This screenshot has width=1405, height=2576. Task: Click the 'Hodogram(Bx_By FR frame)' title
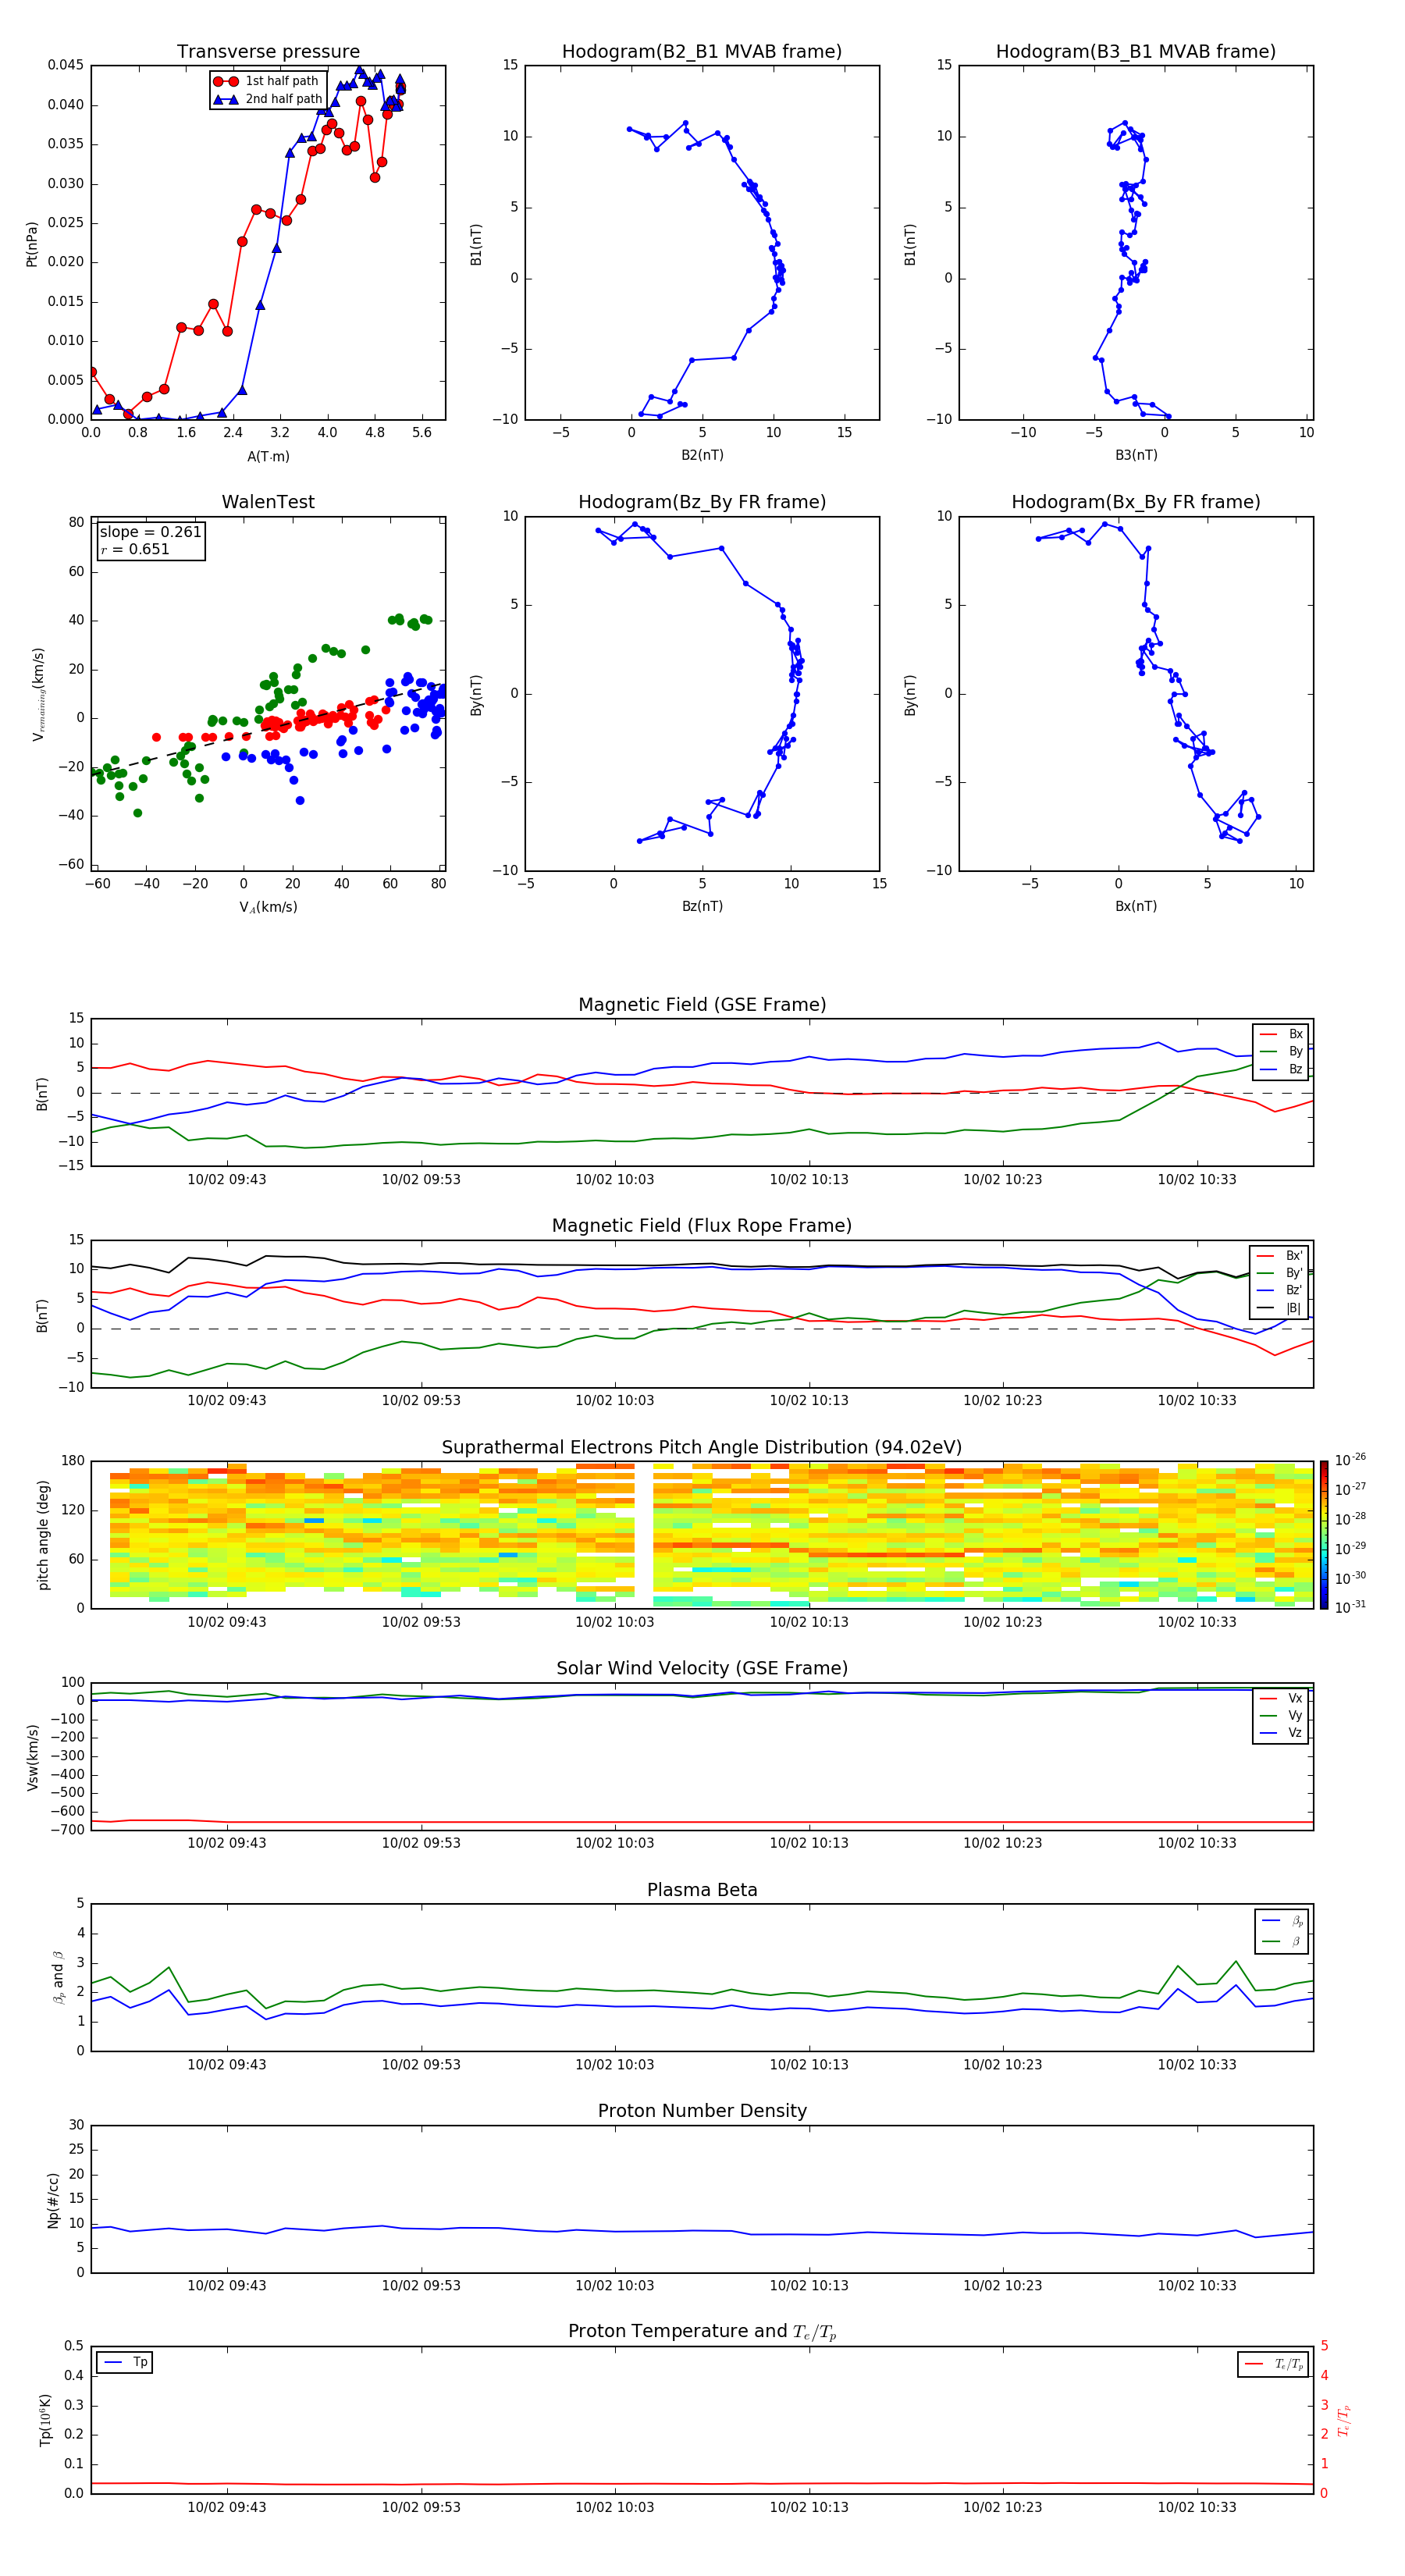[1136, 502]
